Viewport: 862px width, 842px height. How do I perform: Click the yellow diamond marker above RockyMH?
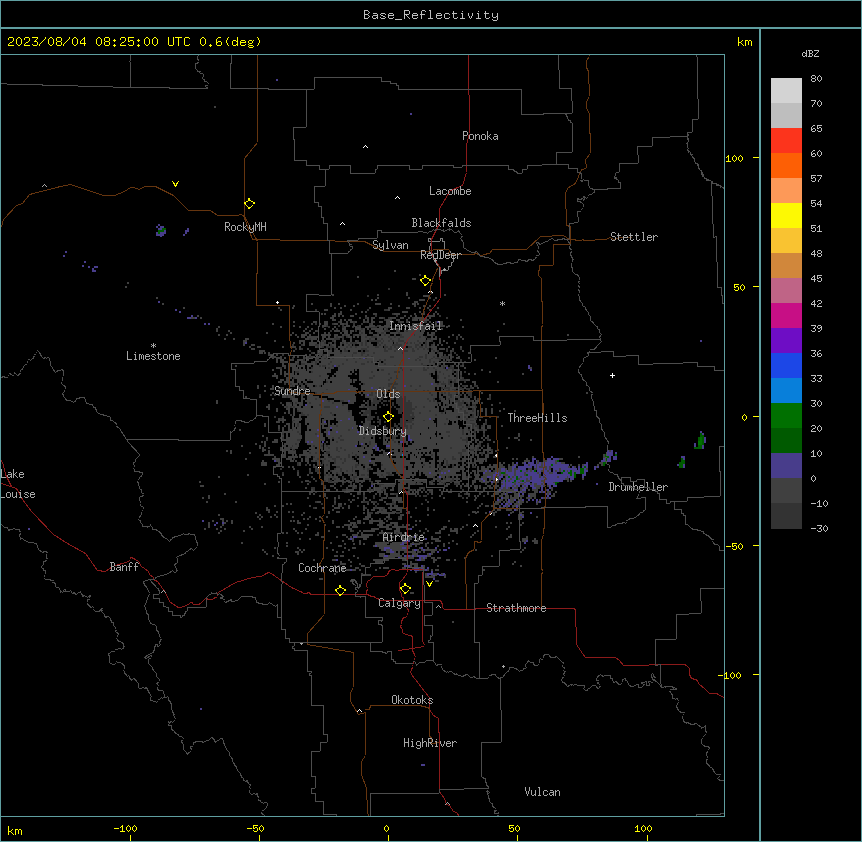coord(250,204)
